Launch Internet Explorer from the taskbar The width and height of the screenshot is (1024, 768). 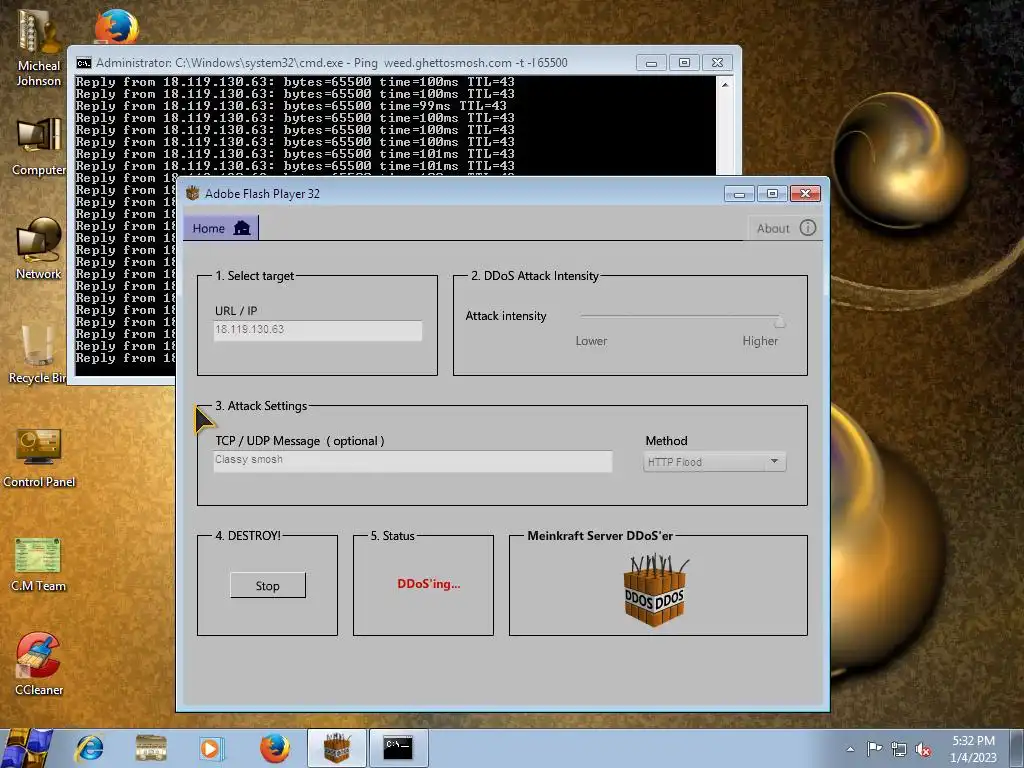coord(89,748)
